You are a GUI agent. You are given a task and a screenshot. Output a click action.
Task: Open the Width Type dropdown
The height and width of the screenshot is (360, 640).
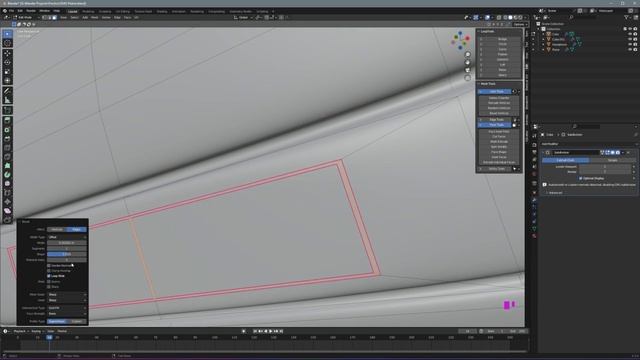pyautogui.click(x=67, y=237)
